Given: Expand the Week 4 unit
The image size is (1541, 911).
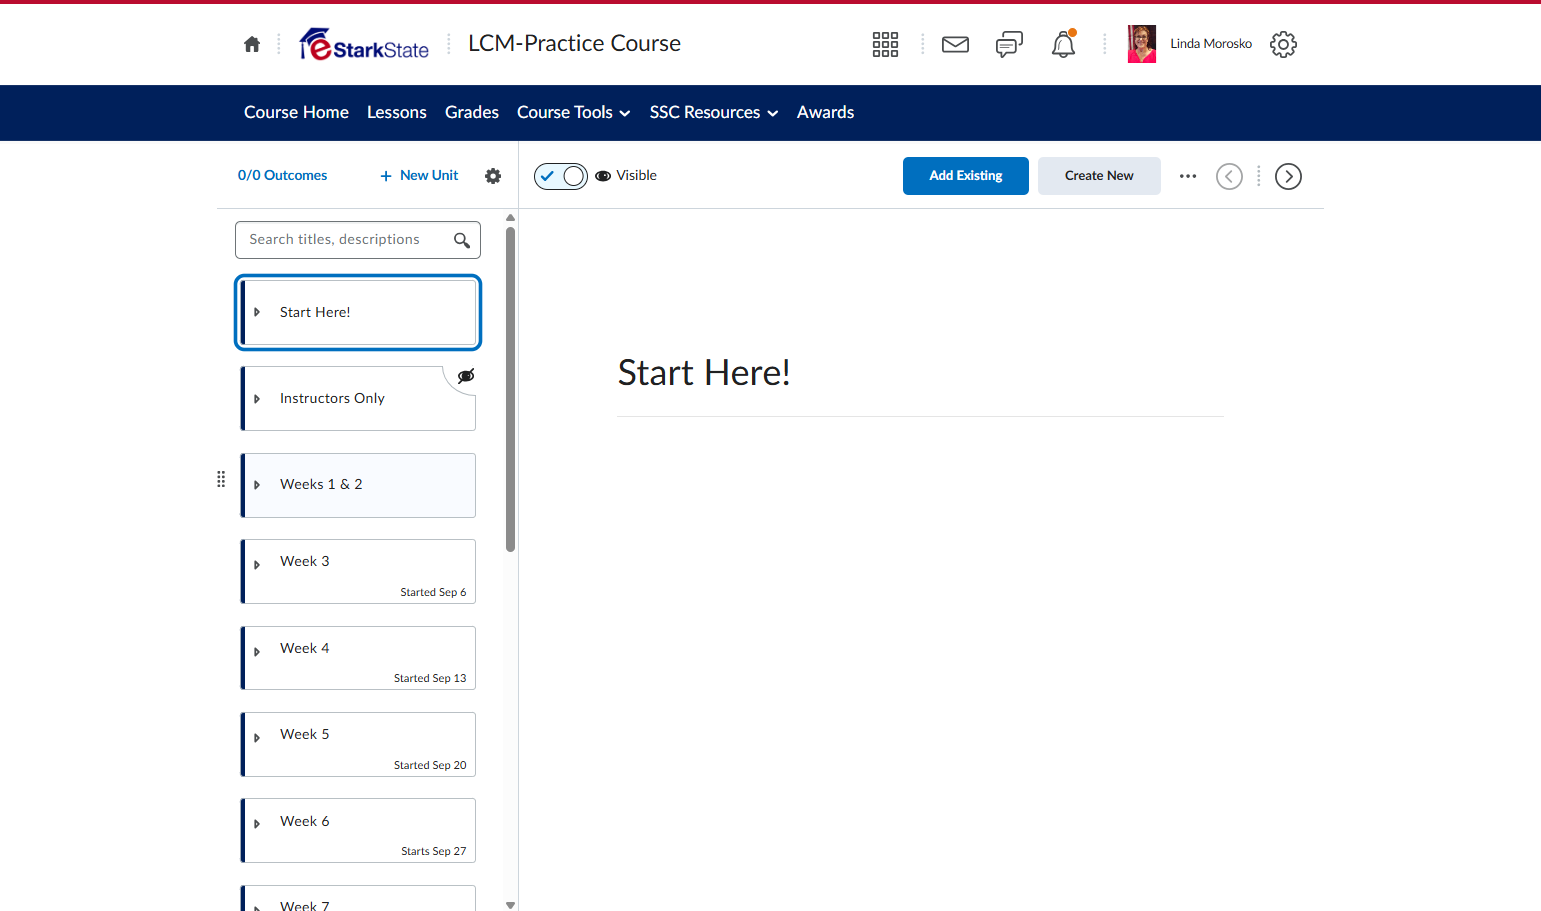Looking at the screenshot, I should pos(257,652).
